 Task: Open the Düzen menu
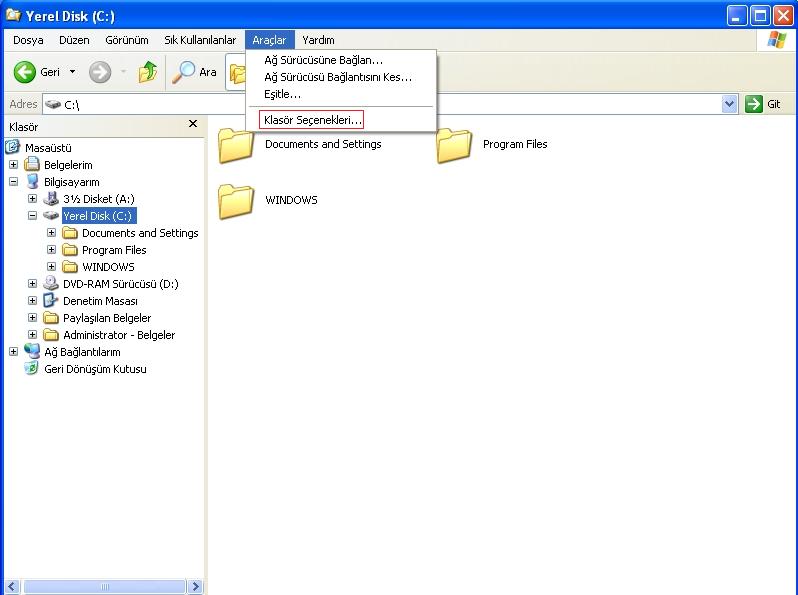pos(74,40)
